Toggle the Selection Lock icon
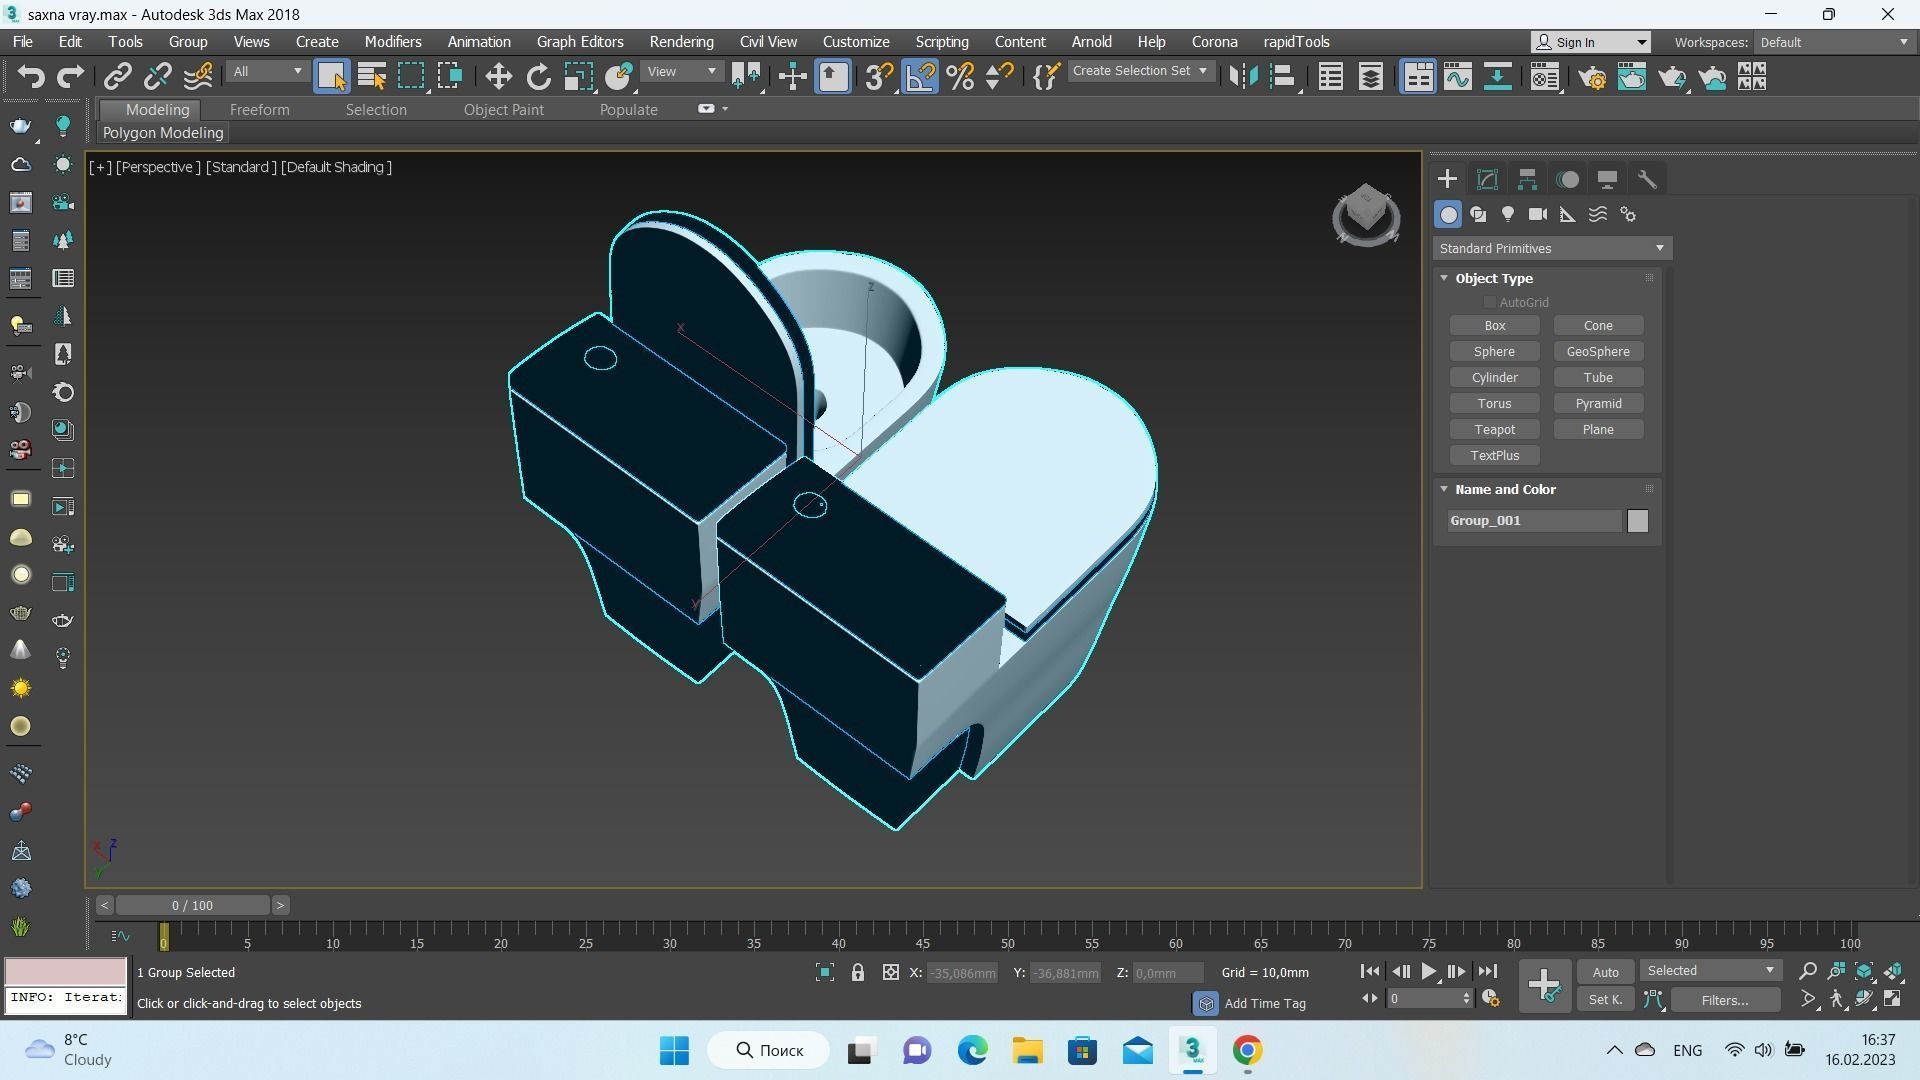1920x1080 pixels. pos(857,972)
